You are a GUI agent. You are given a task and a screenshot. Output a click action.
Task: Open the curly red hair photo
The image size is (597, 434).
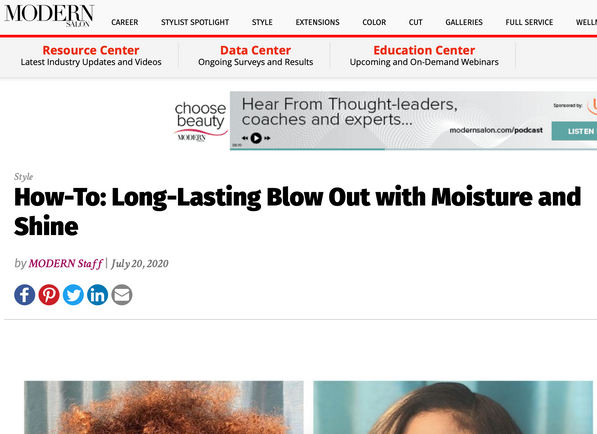point(164,407)
